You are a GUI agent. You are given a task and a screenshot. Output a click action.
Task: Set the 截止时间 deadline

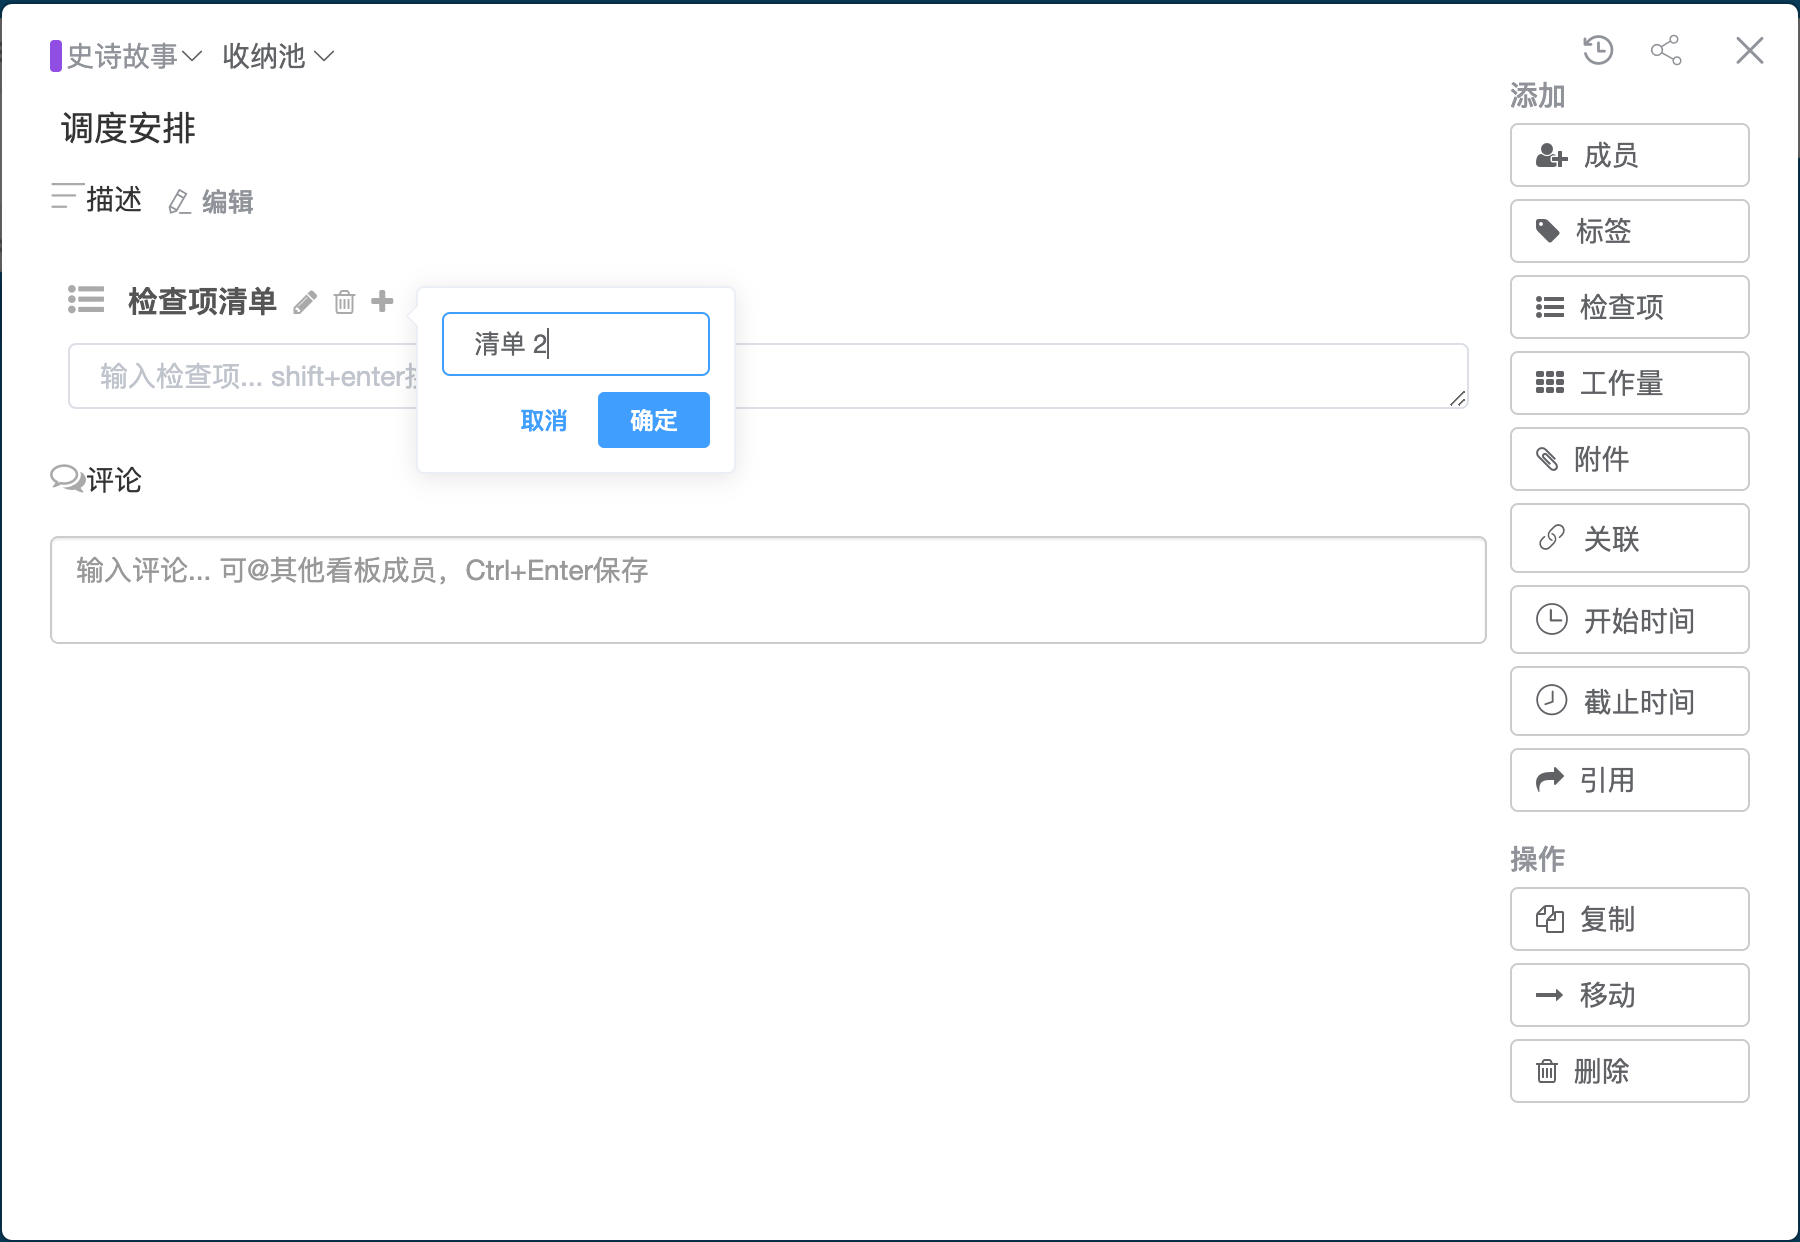tap(1629, 701)
